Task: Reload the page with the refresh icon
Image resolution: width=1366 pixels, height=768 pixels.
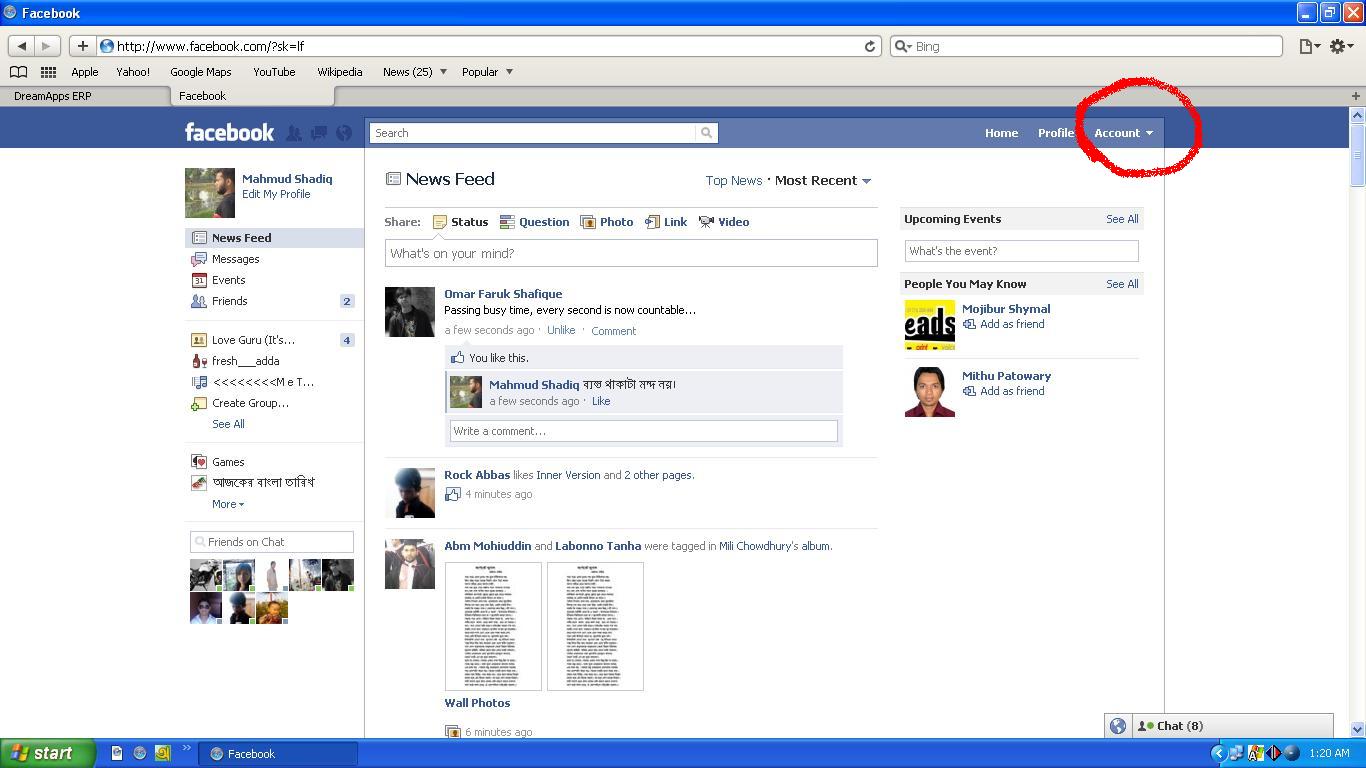Action: tap(870, 46)
